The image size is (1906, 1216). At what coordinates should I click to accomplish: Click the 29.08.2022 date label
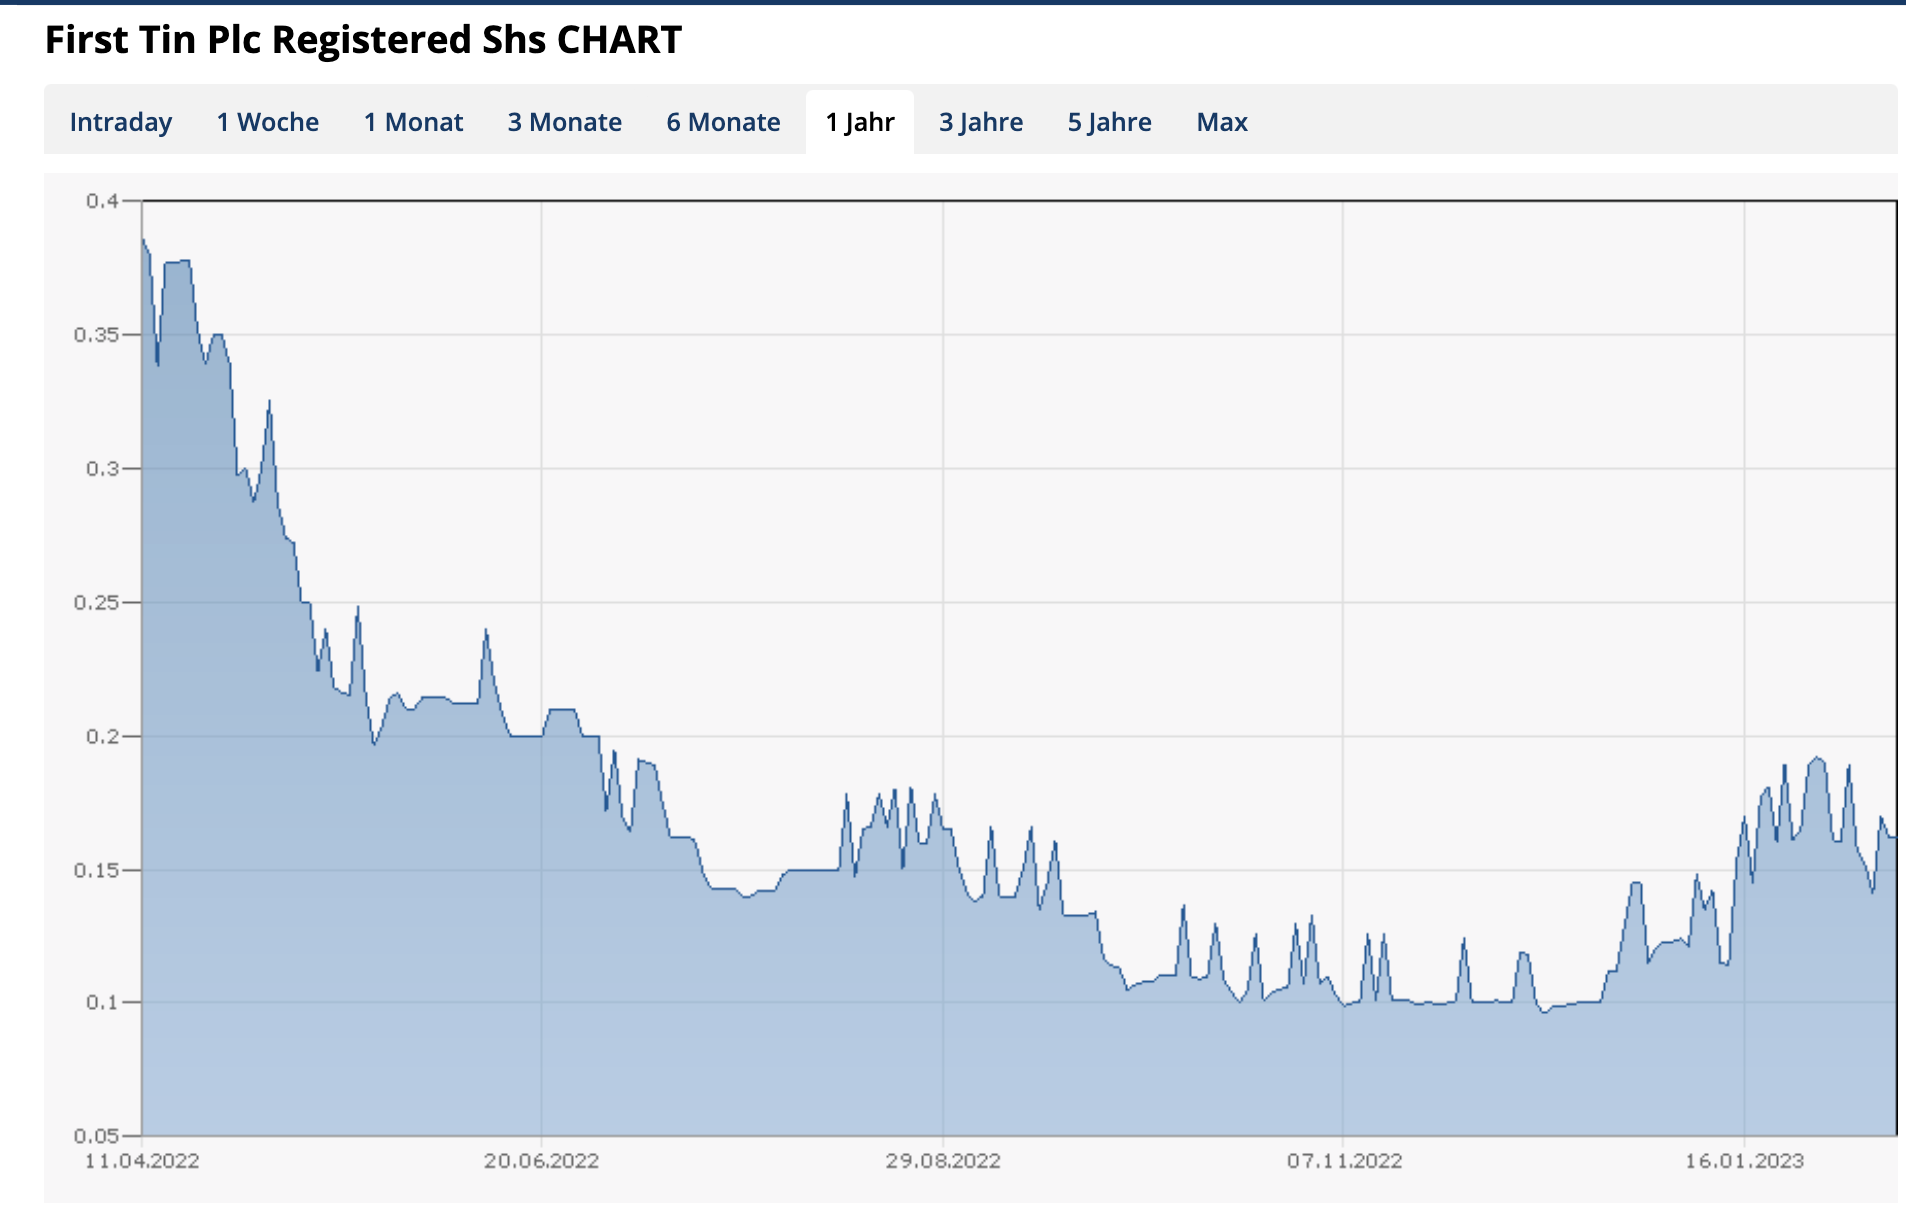coord(943,1161)
